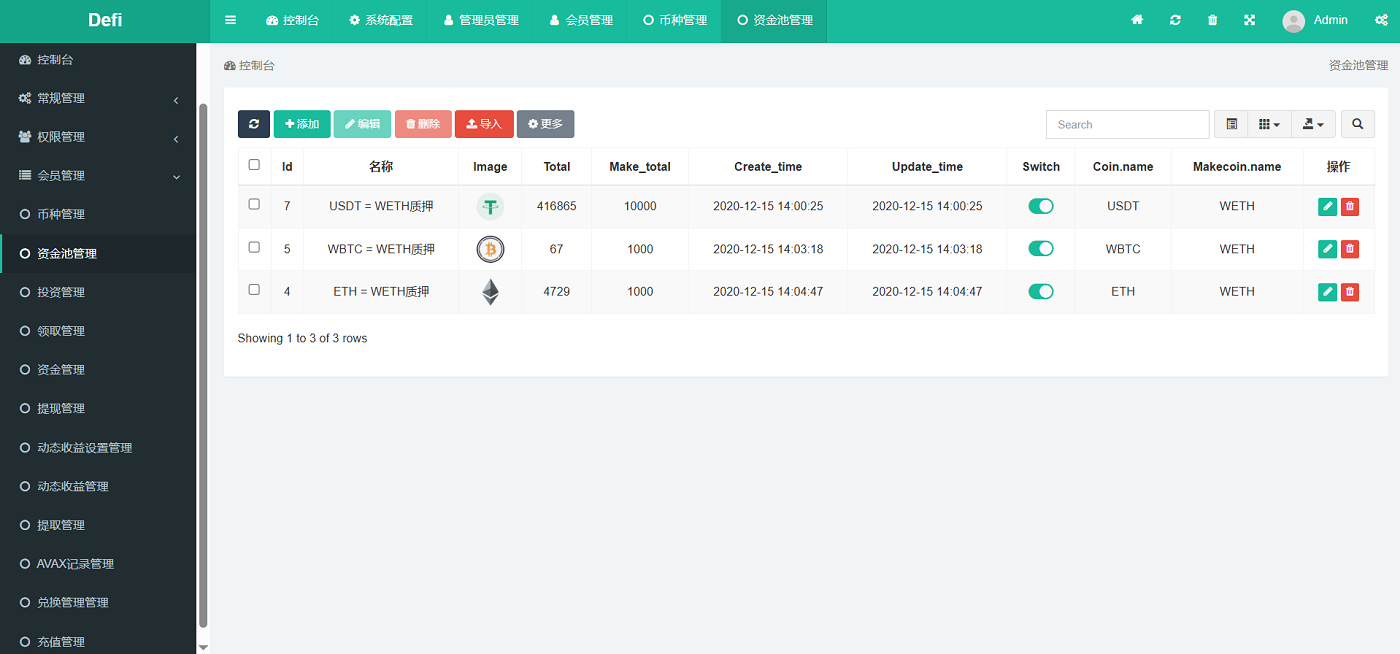The height and width of the screenshot is (654, 1400).
Task: Check the checkbox for USDT row
Action: coord(254,204)
